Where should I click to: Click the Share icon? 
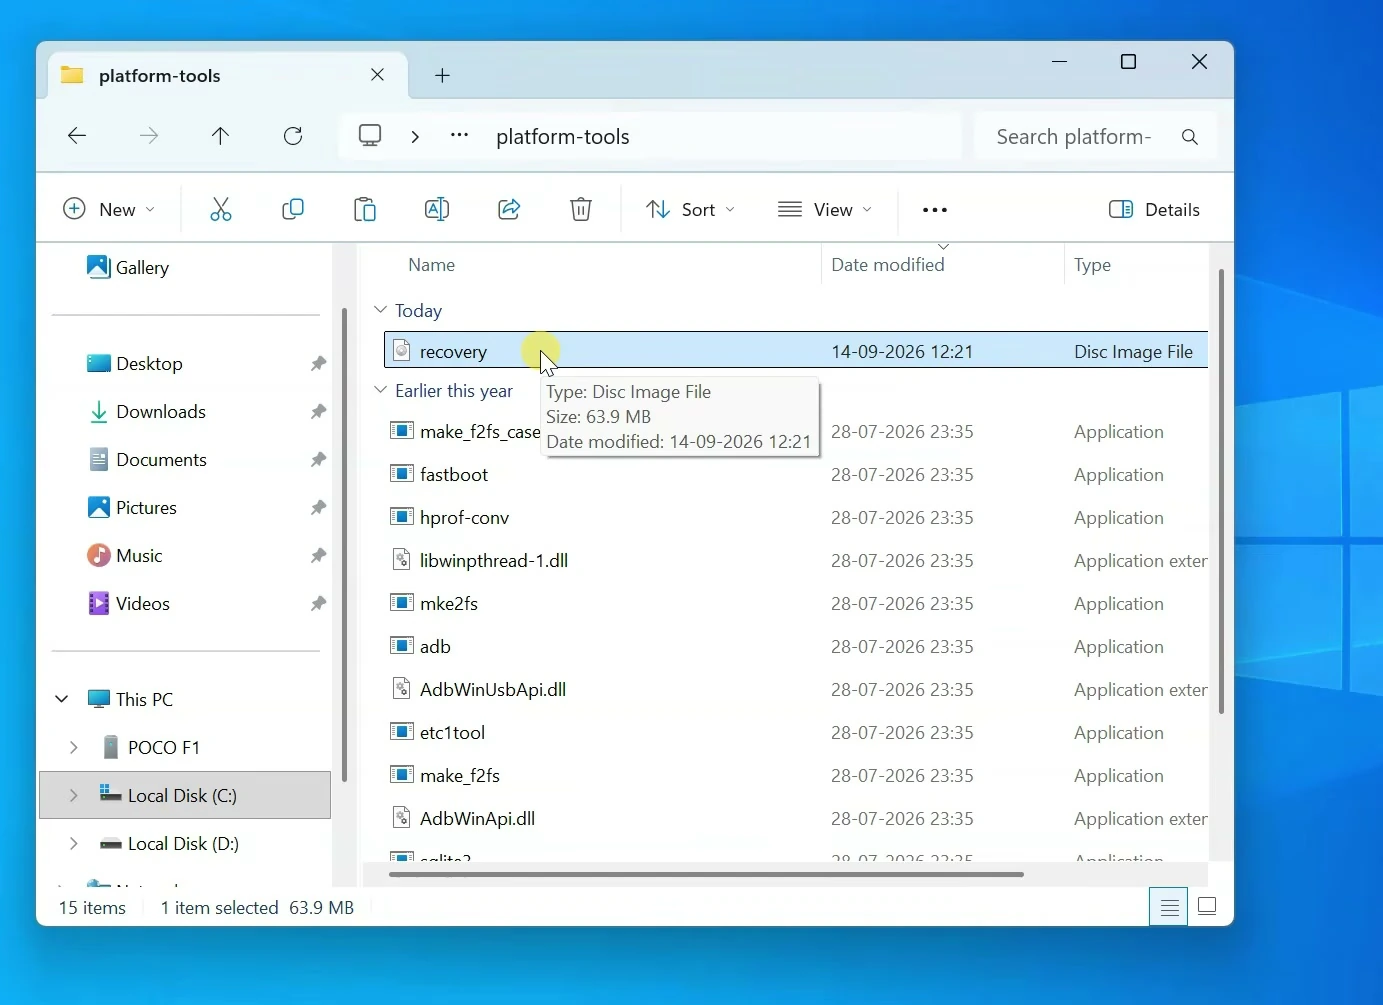point(509,209)
